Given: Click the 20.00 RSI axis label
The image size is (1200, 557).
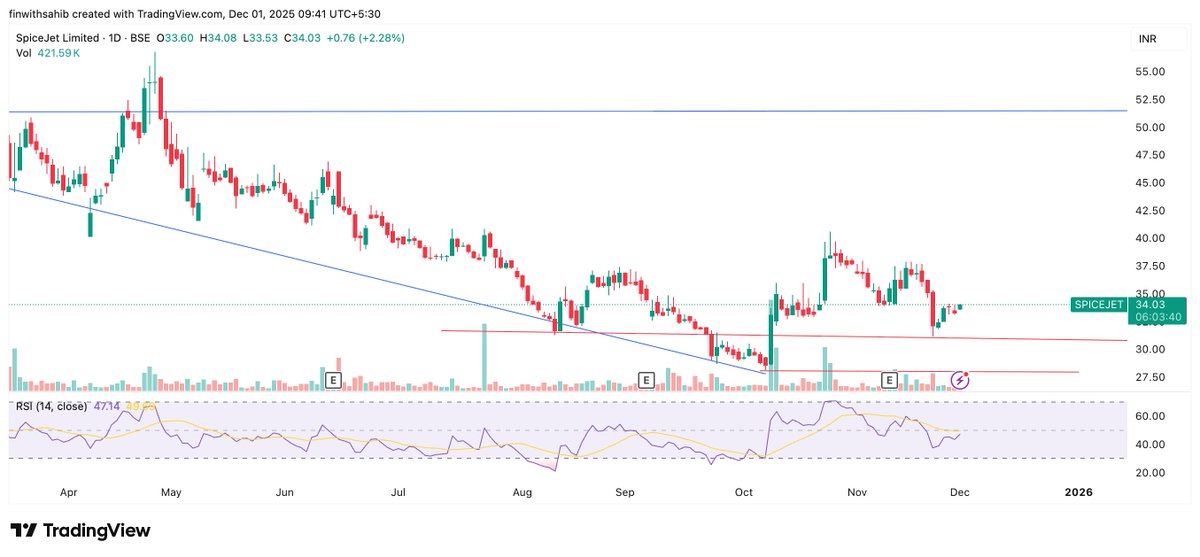Looking at the screenshot, I should pos(1150,472).
